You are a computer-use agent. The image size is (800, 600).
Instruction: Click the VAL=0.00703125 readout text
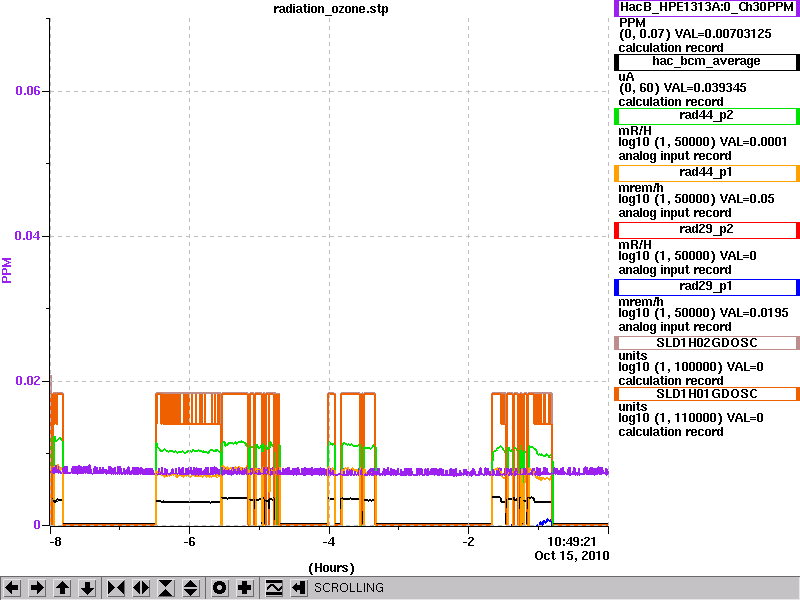click(723, 34)
